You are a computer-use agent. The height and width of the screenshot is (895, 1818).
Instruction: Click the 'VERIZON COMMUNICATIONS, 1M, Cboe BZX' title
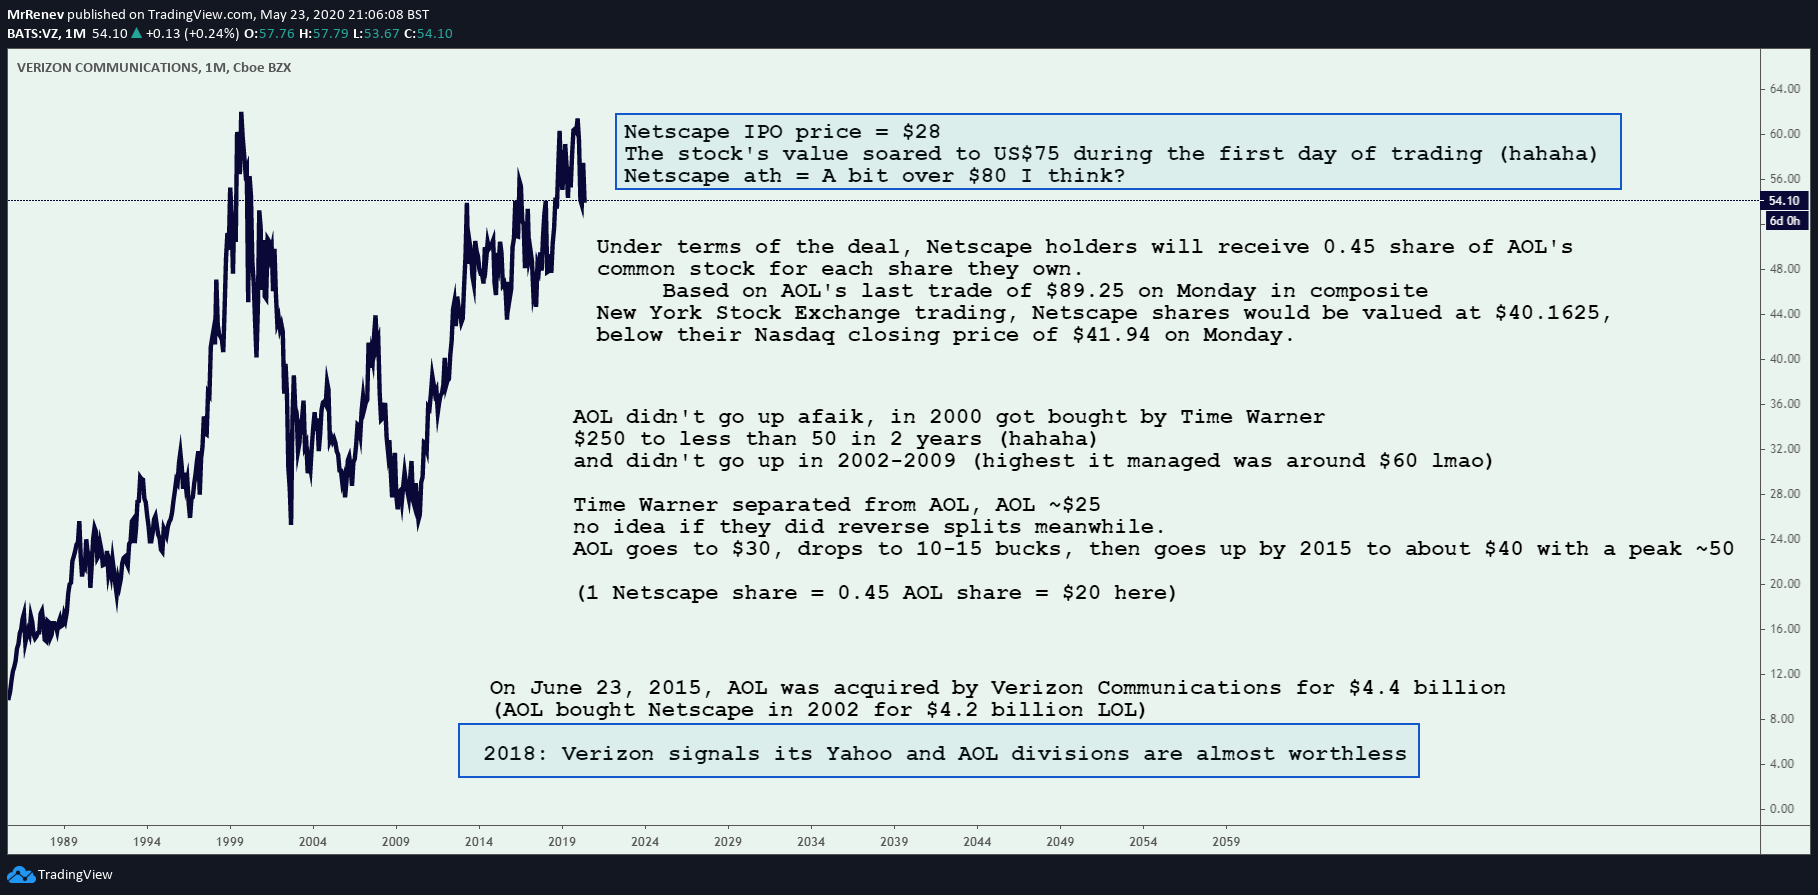(x=154, y=68)
